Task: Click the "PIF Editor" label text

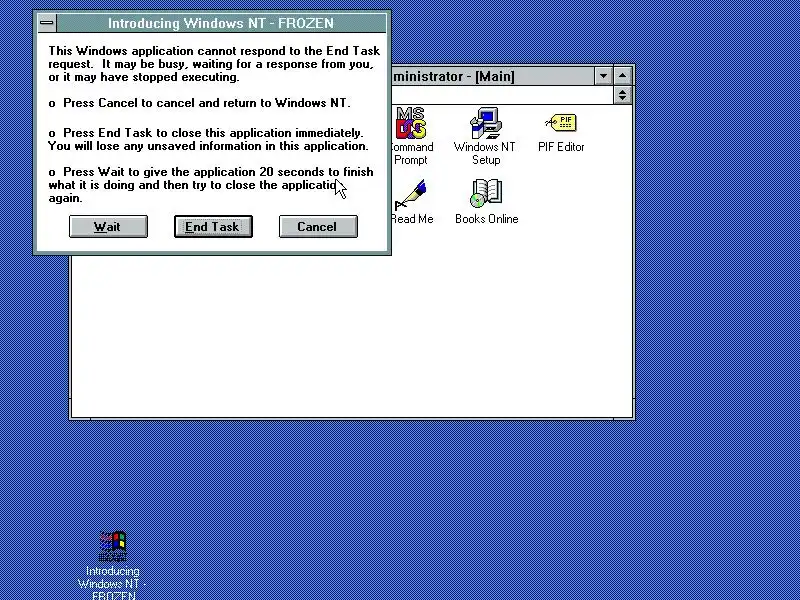Action: coord(561,147)
